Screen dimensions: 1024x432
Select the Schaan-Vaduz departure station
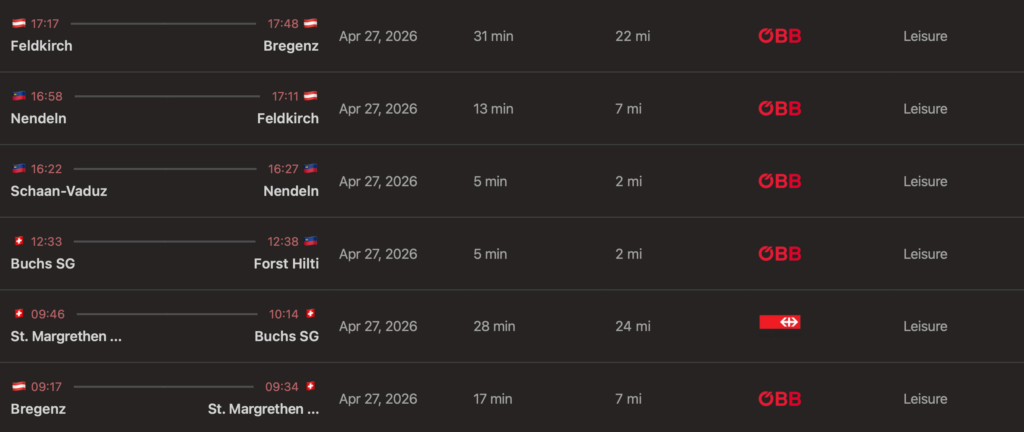coord(59,191)
